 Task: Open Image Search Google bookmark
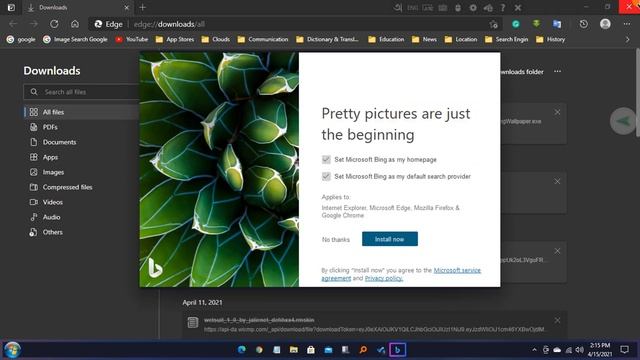(76, 40)
